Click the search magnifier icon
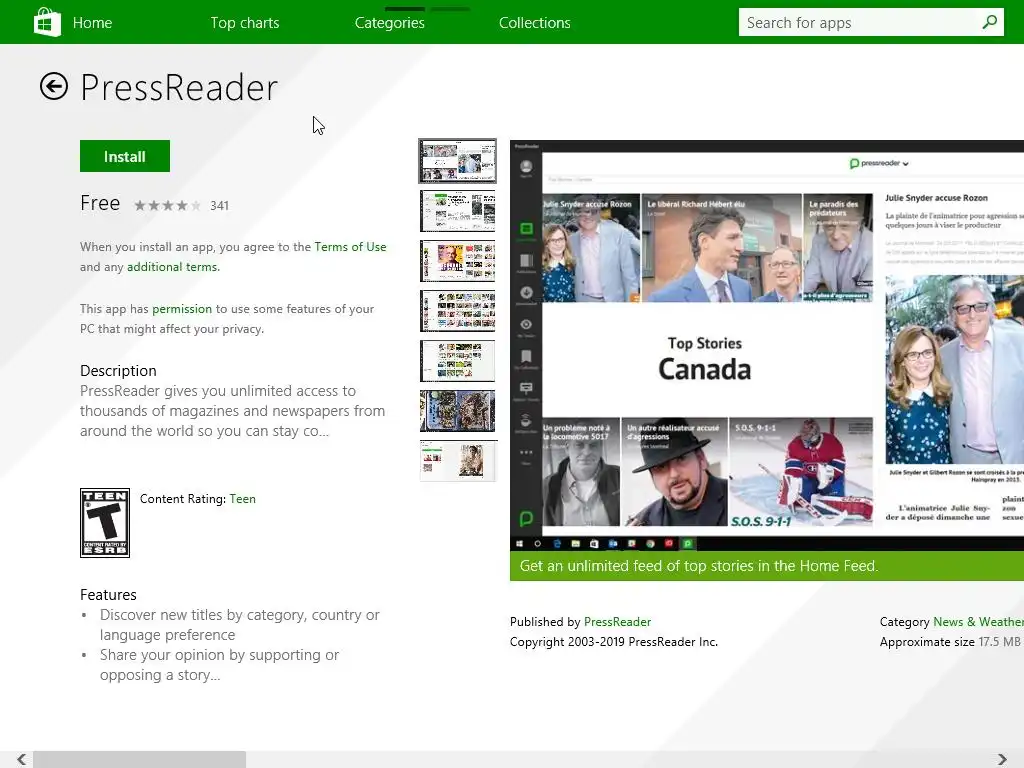This screenshot has height=768, width=1024. [989, 22]
